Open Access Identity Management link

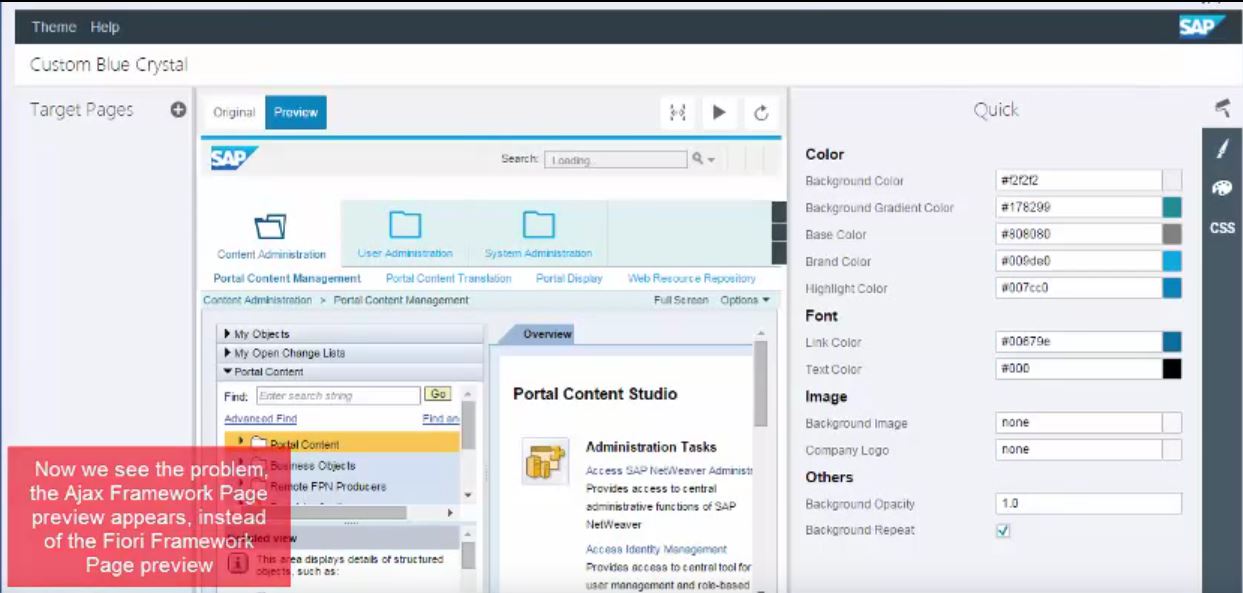(x=656, y=549)
